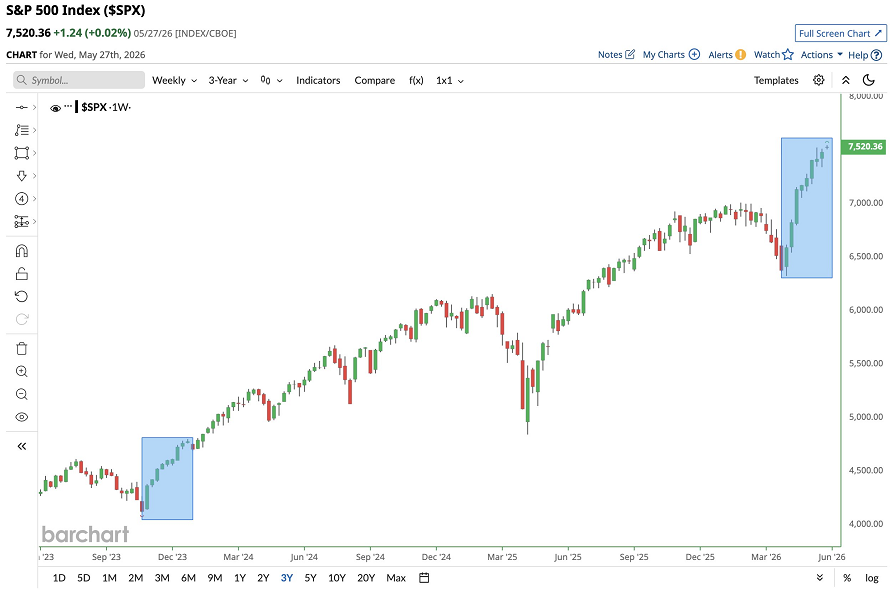Select the 2Y range
The height and width of the screenshot is (590, 894).
coord(263,578)
